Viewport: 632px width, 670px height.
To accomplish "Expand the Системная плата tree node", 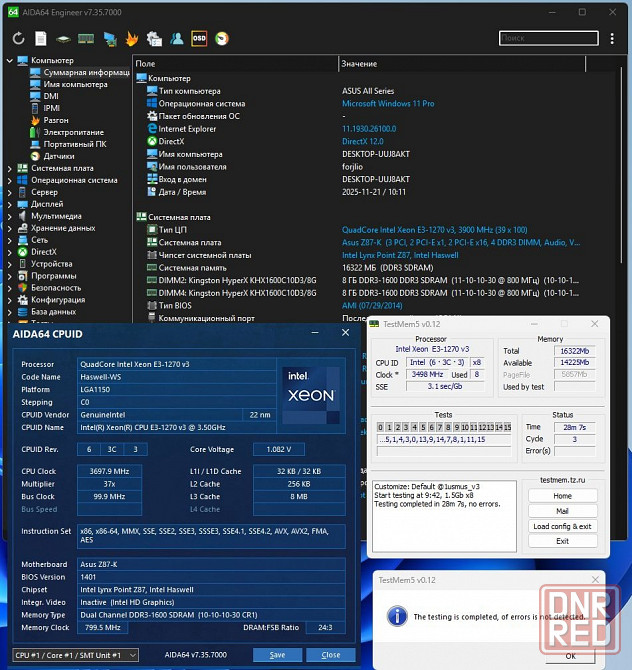I will [9, 168].
